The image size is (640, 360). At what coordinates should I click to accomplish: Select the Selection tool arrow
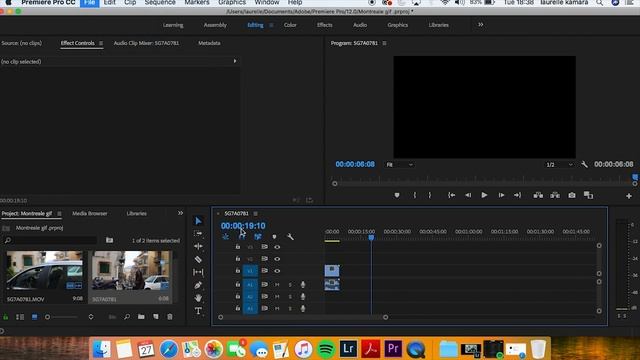click(198, 221)
